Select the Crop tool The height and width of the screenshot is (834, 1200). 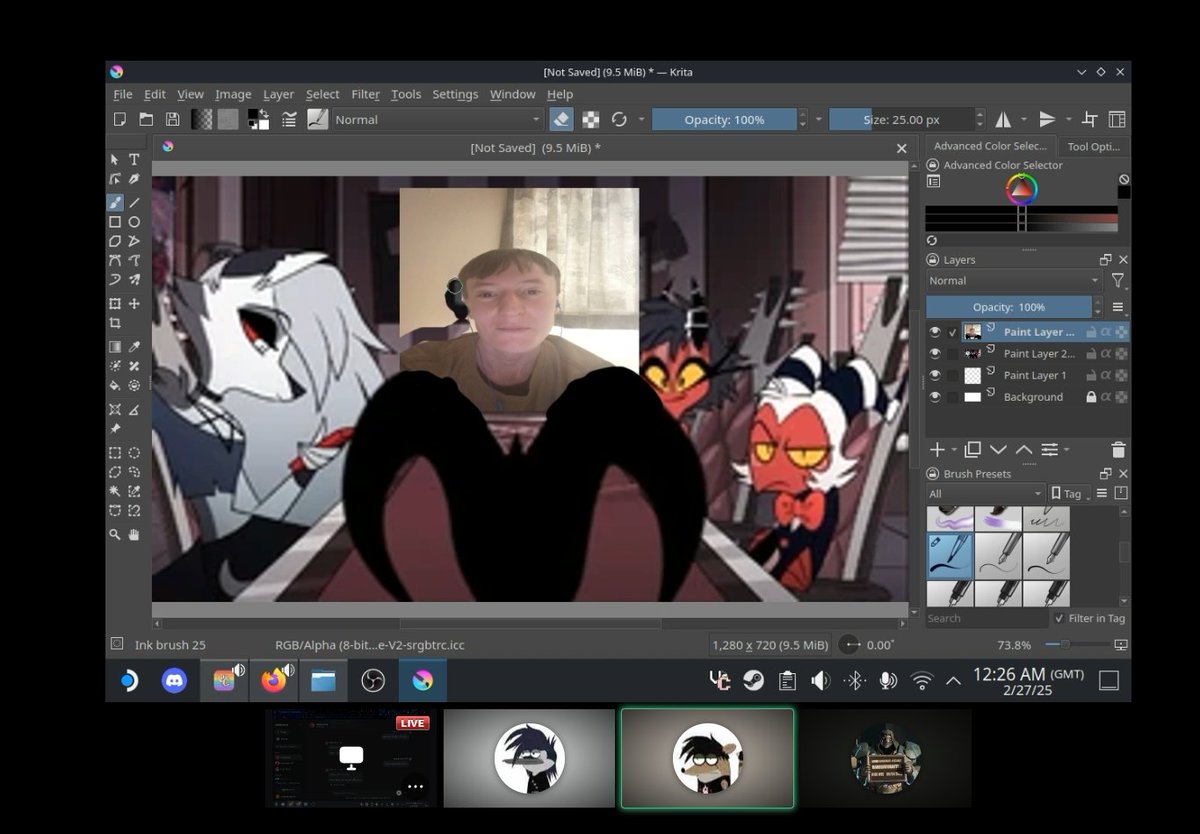pos(115,323)
